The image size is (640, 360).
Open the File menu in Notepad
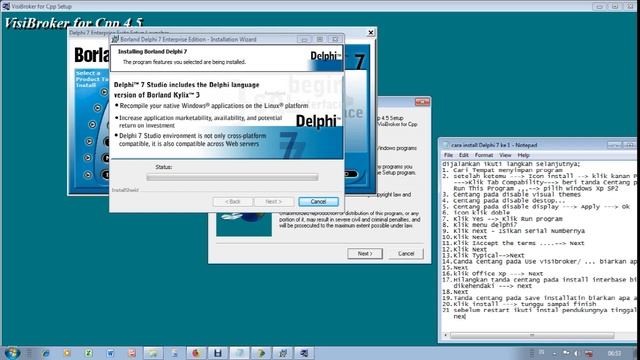tap(448, 155)
